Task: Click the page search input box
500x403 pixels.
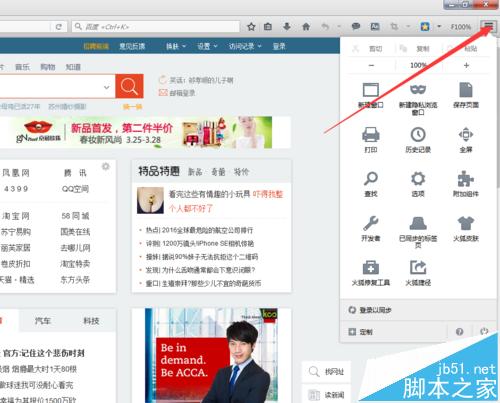Action: click(x=57, y=86)
